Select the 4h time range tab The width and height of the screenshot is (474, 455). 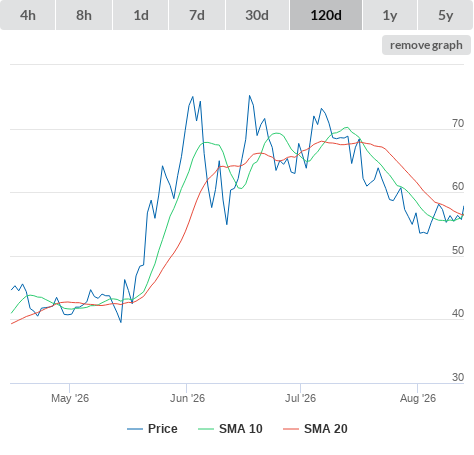[28, 15]
